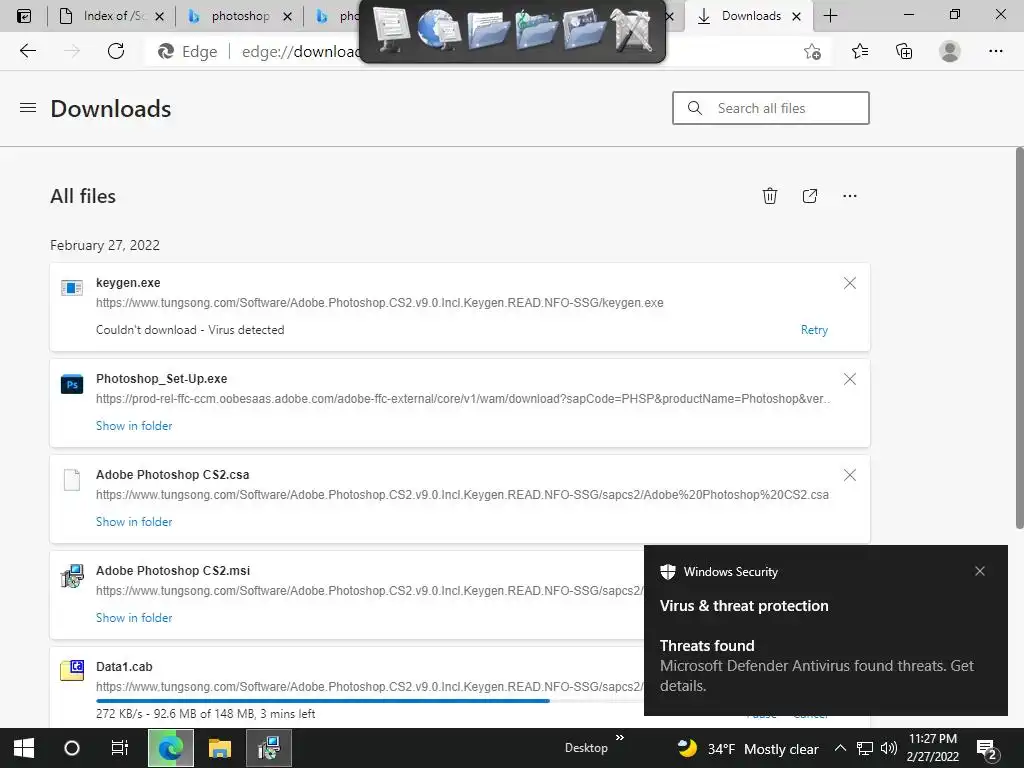Show hidden system tray icons

pos(840,748)
